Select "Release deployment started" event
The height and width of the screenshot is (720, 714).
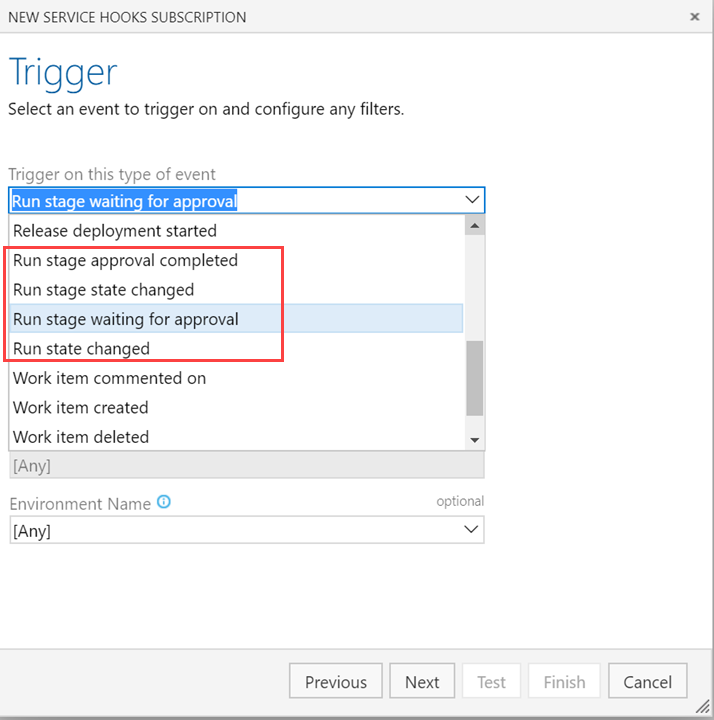pos(115,231)
